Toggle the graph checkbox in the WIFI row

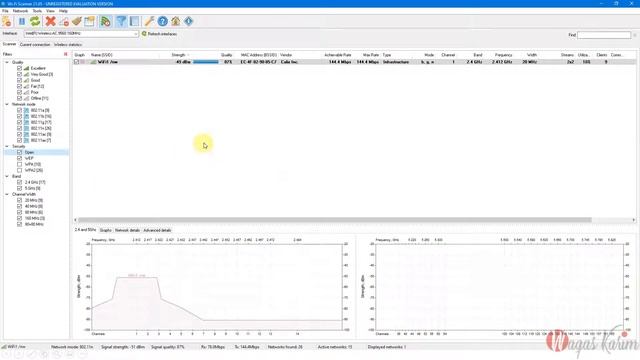click(x=76, y=62)
